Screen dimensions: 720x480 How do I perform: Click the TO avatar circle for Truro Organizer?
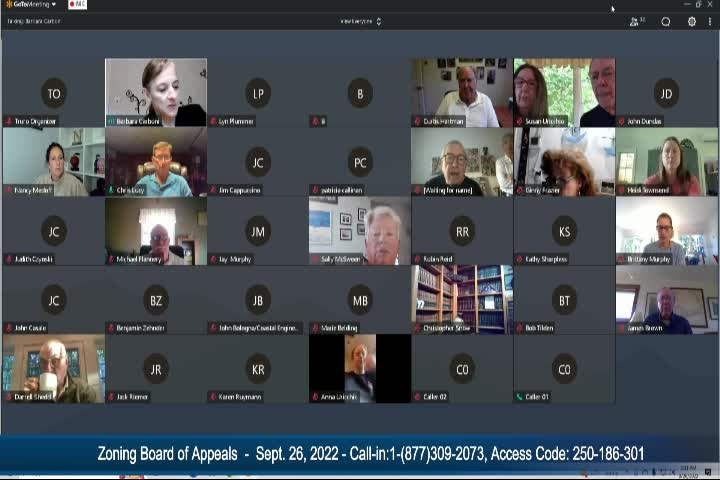53,94
